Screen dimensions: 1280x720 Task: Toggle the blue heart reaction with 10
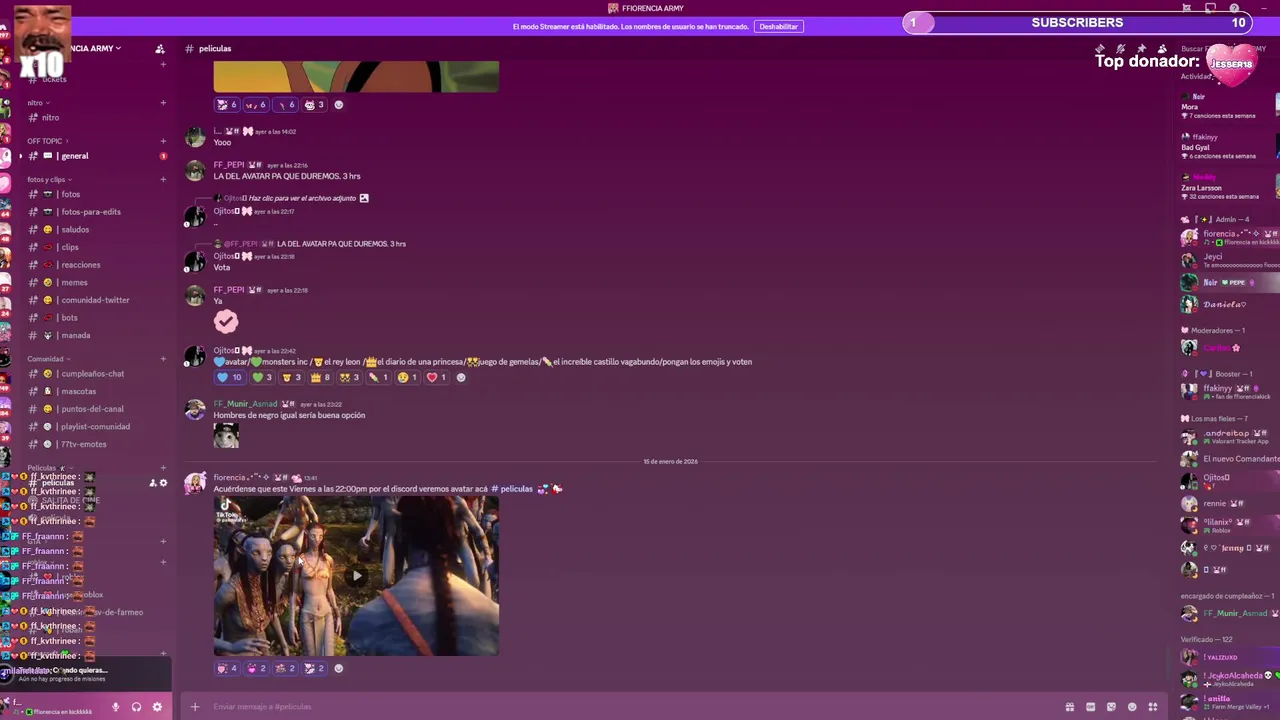pos(229,378)
